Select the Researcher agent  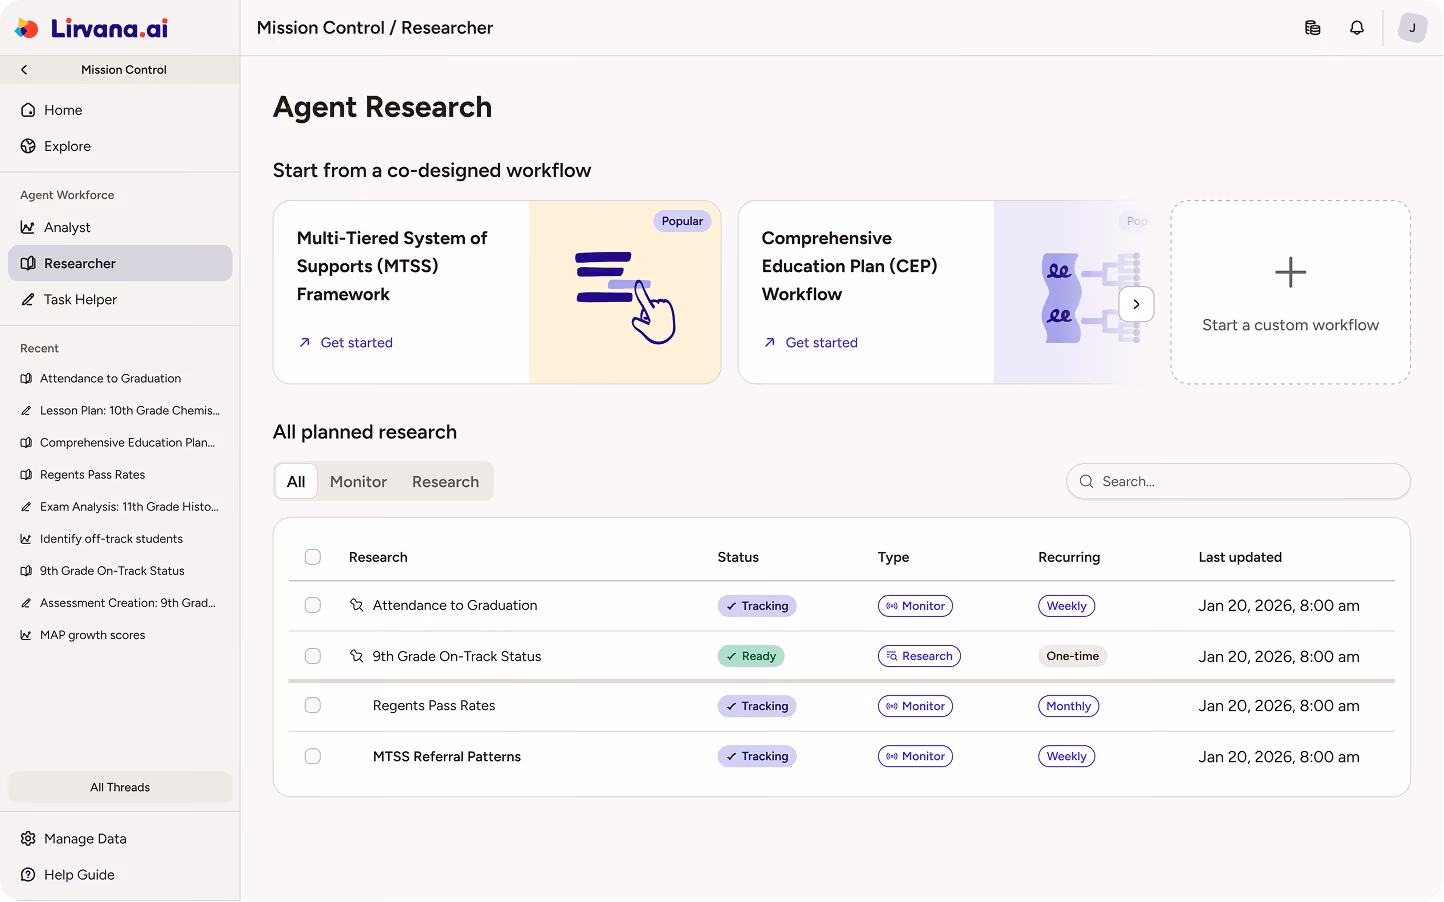[120, 263]
